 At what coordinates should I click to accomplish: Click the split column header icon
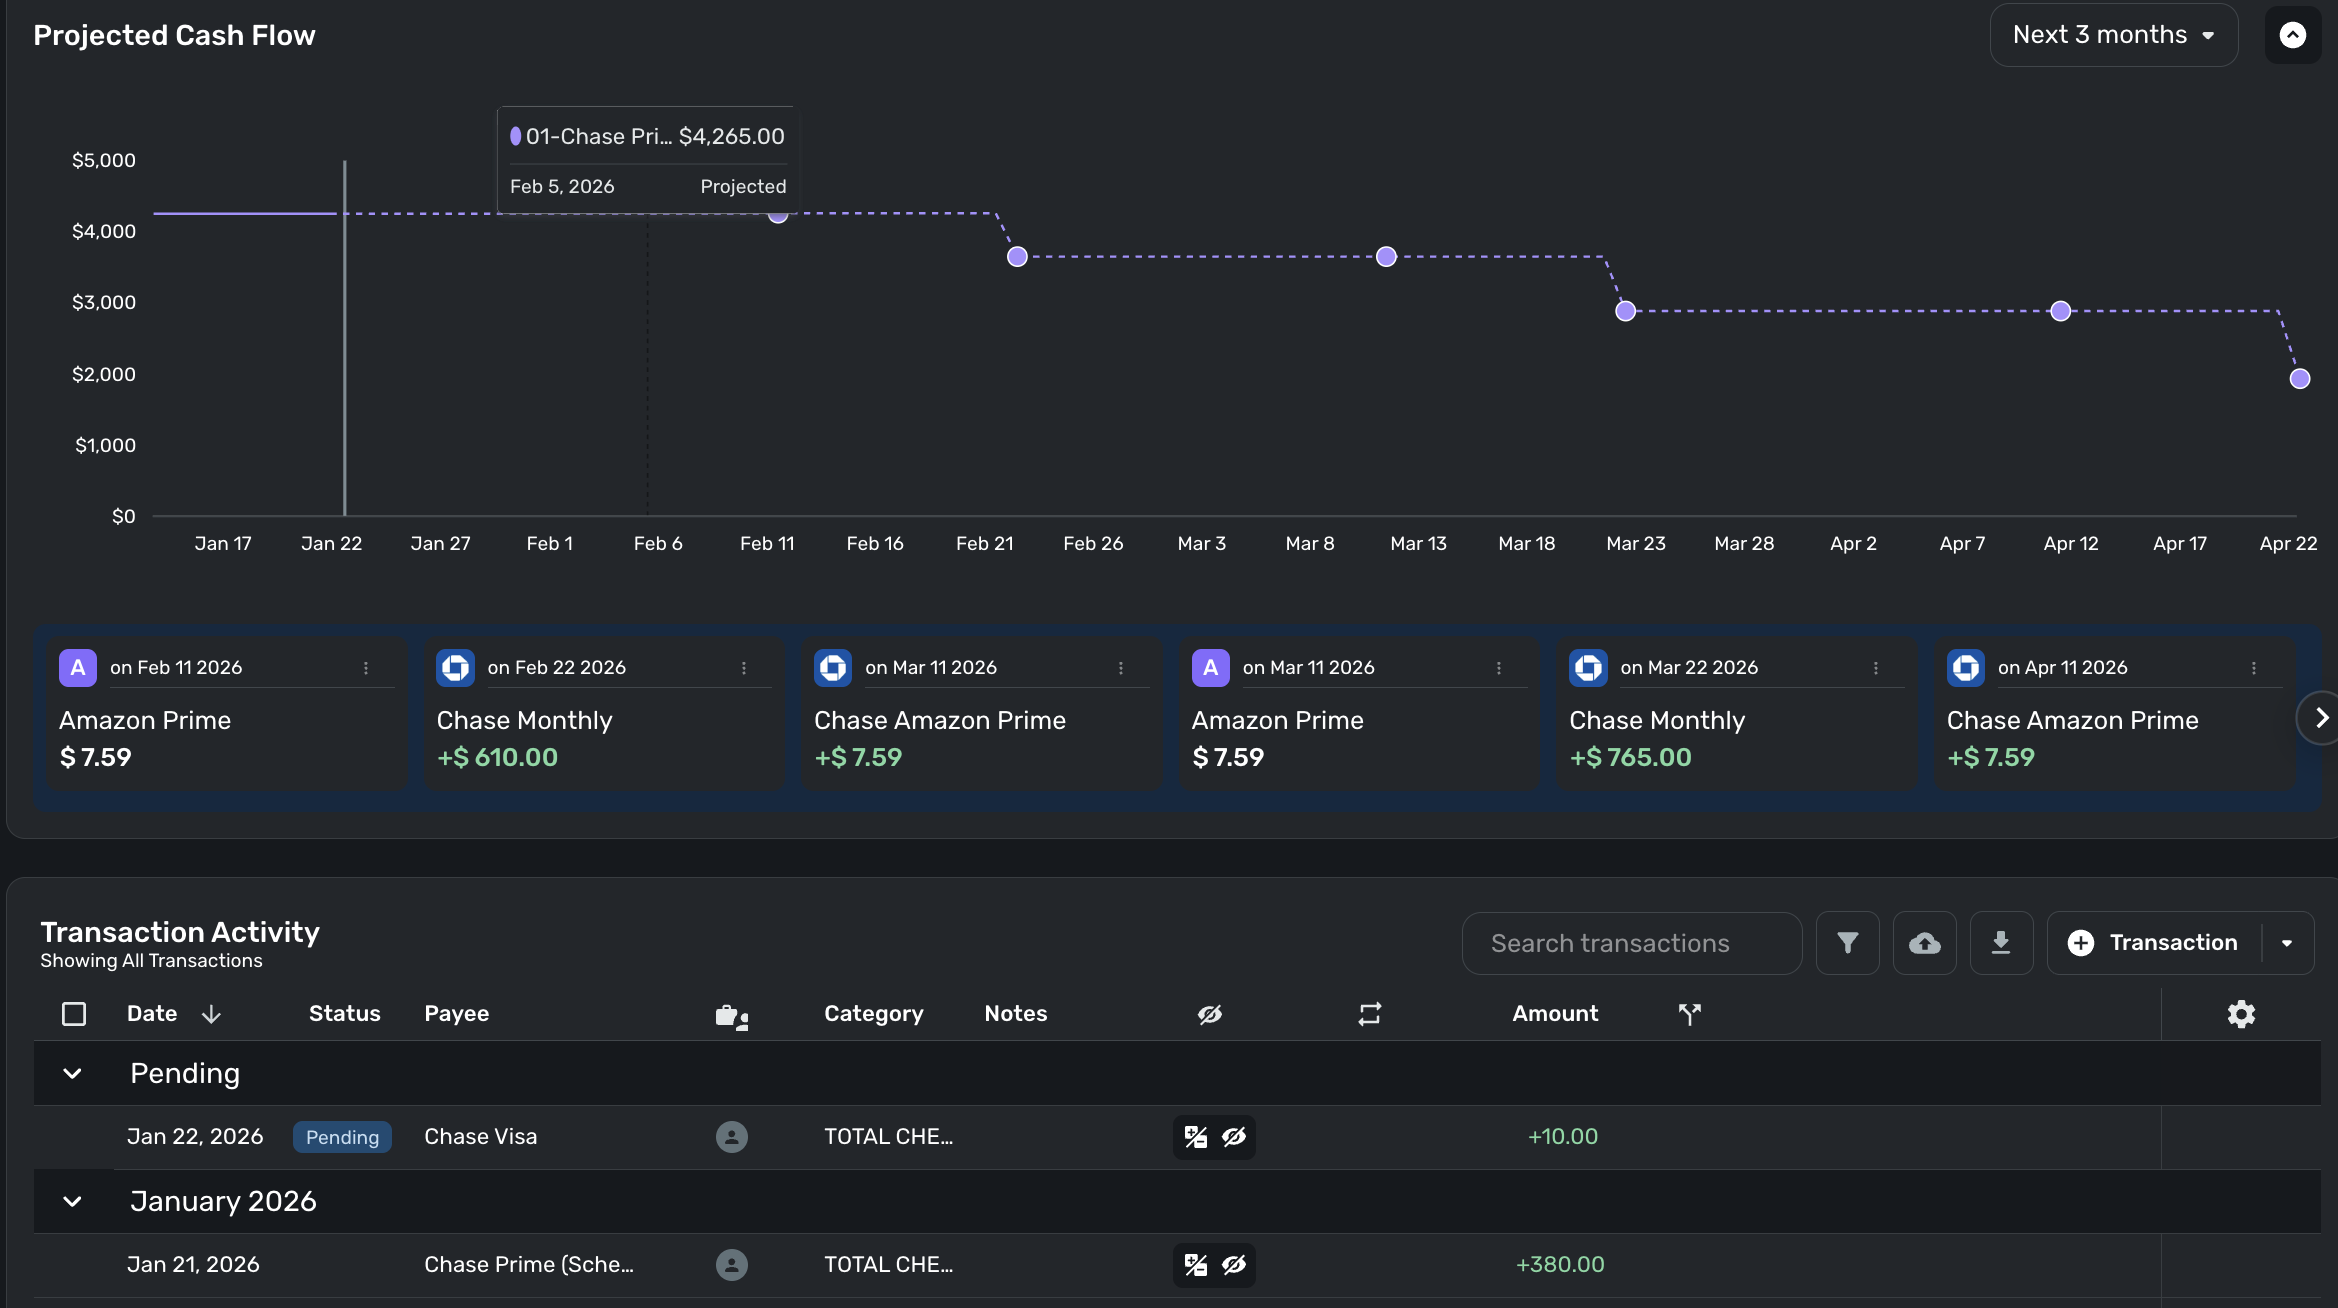click(x=1689, y=1014)
